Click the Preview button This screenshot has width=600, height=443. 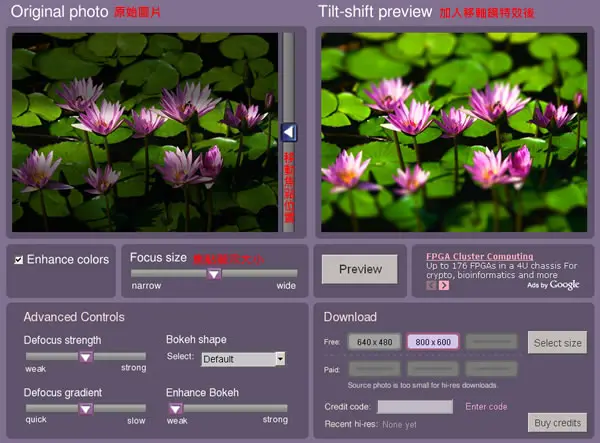360,269
